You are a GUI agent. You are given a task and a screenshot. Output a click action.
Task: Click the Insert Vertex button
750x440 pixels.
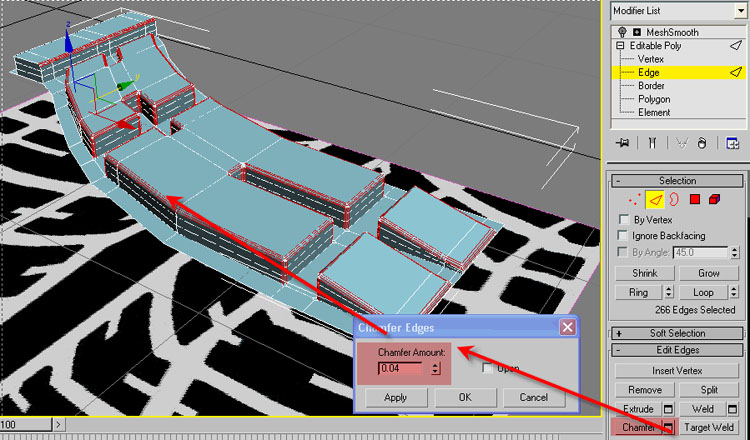677,371
